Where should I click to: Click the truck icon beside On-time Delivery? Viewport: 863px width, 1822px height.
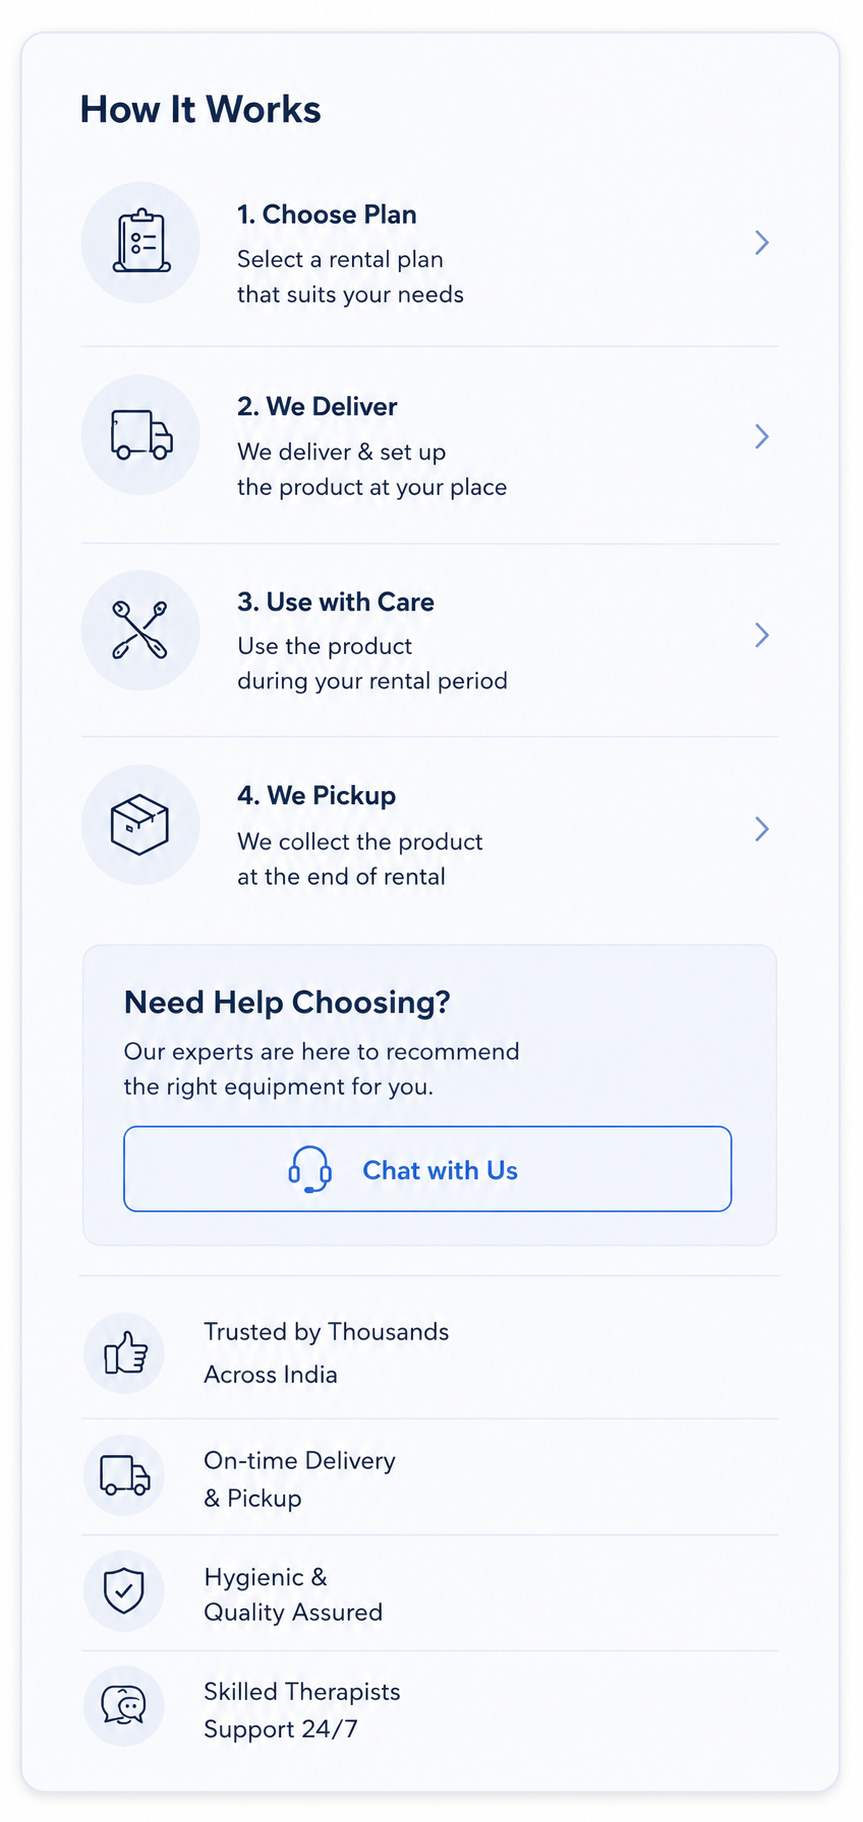[x=125, y=1475]
